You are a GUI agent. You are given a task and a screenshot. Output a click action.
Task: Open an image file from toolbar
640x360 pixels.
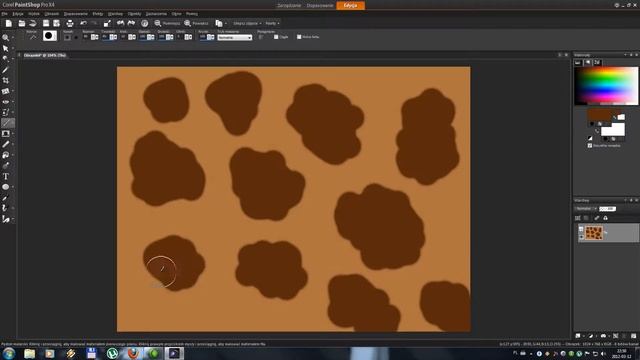pos(21,23)
